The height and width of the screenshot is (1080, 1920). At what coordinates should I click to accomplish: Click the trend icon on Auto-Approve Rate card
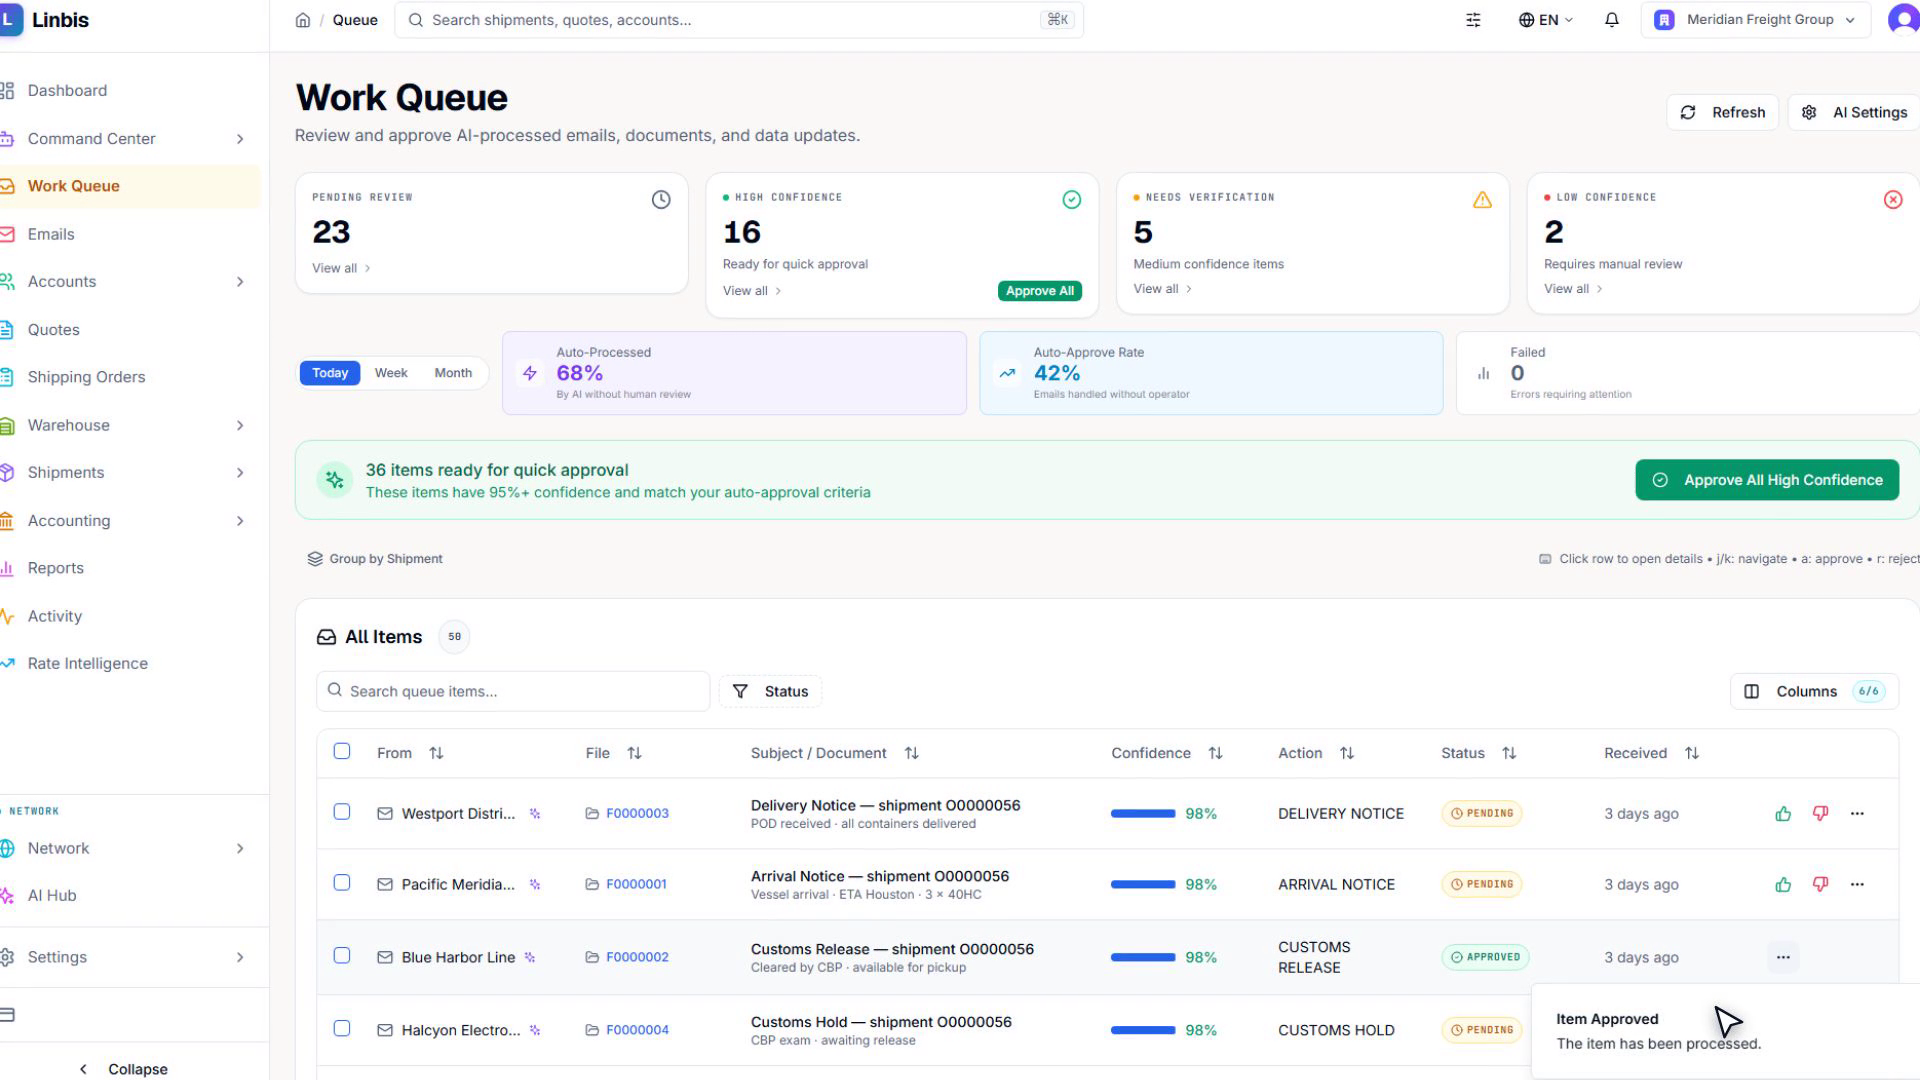pos(1007,373)
